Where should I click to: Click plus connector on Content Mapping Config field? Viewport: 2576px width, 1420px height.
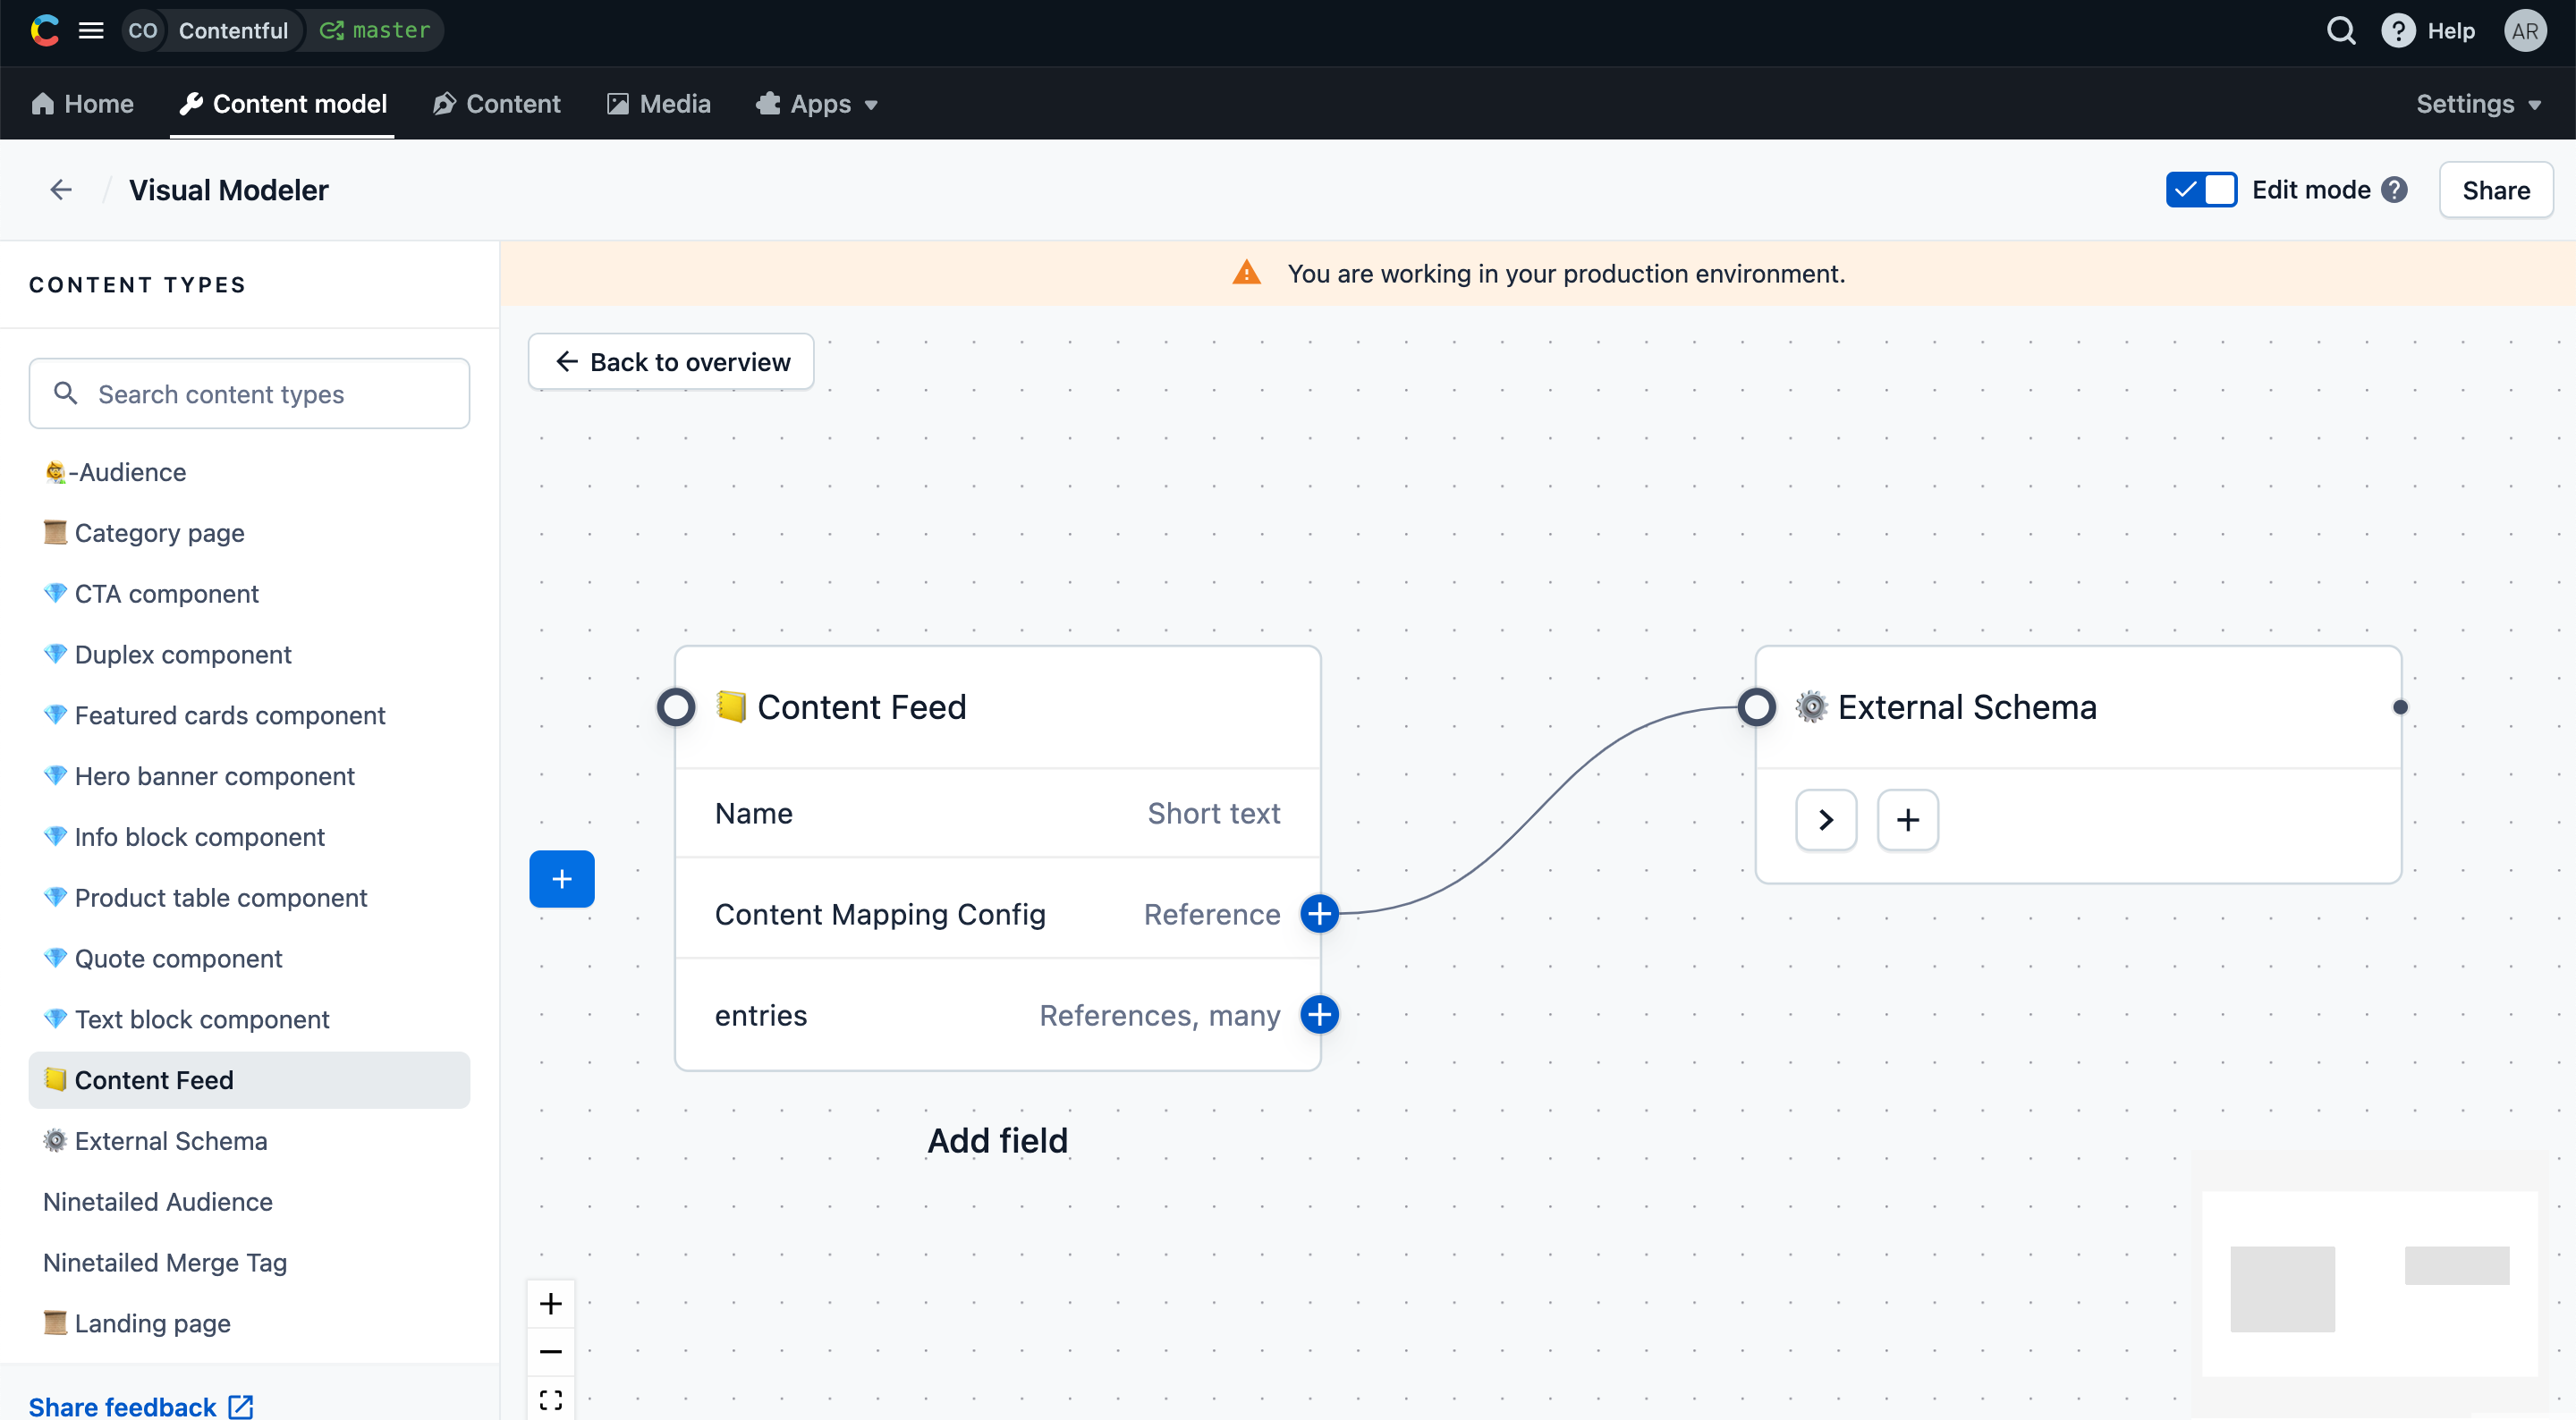[x=1319, y=913]
